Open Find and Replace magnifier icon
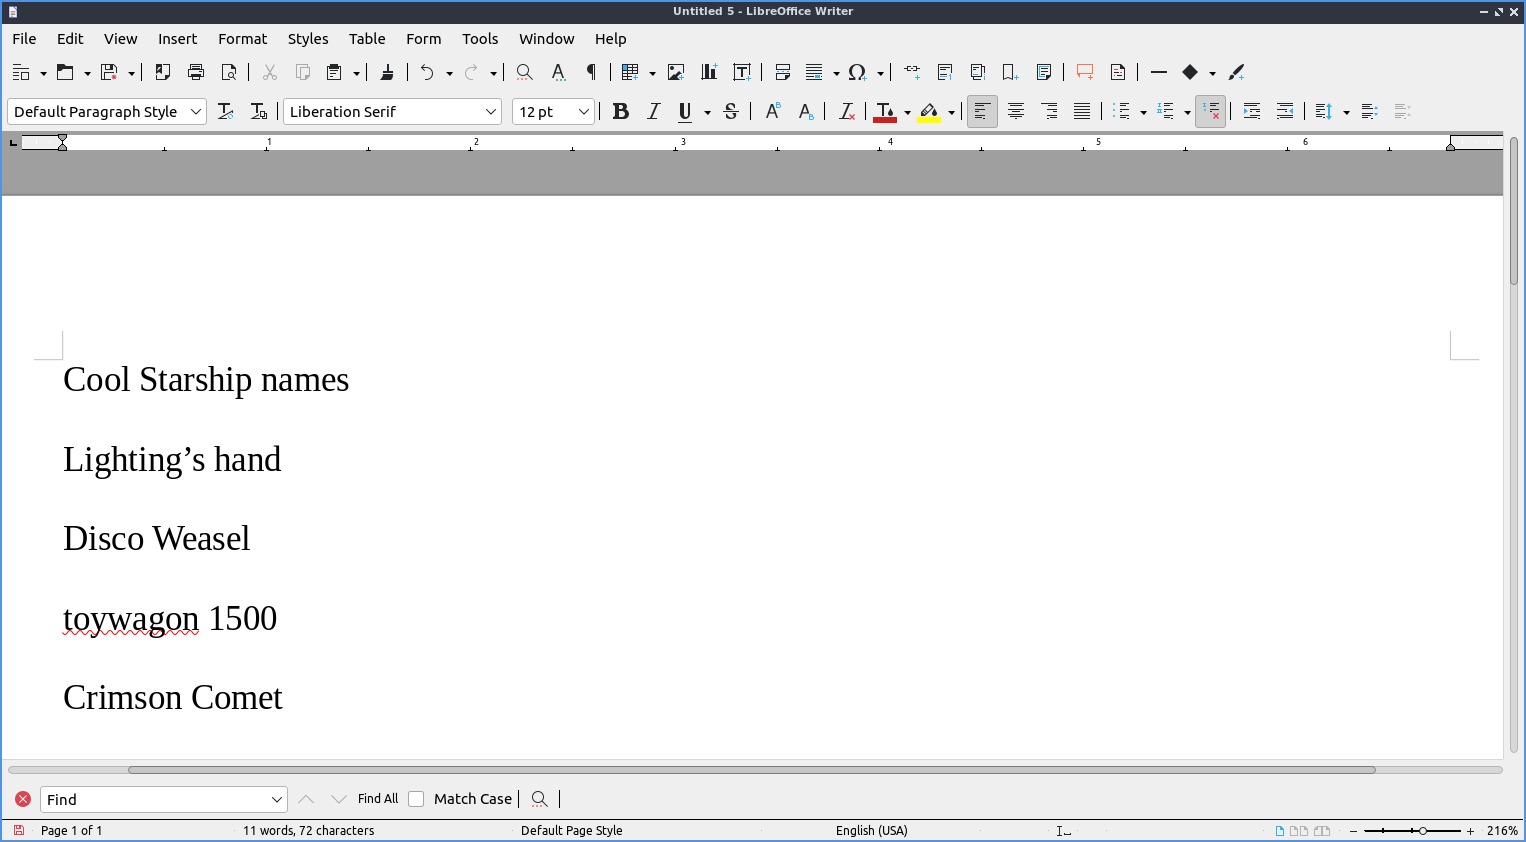Image resolution: width=1526 pixels, height=842 pixels. (x=524, y=72)
